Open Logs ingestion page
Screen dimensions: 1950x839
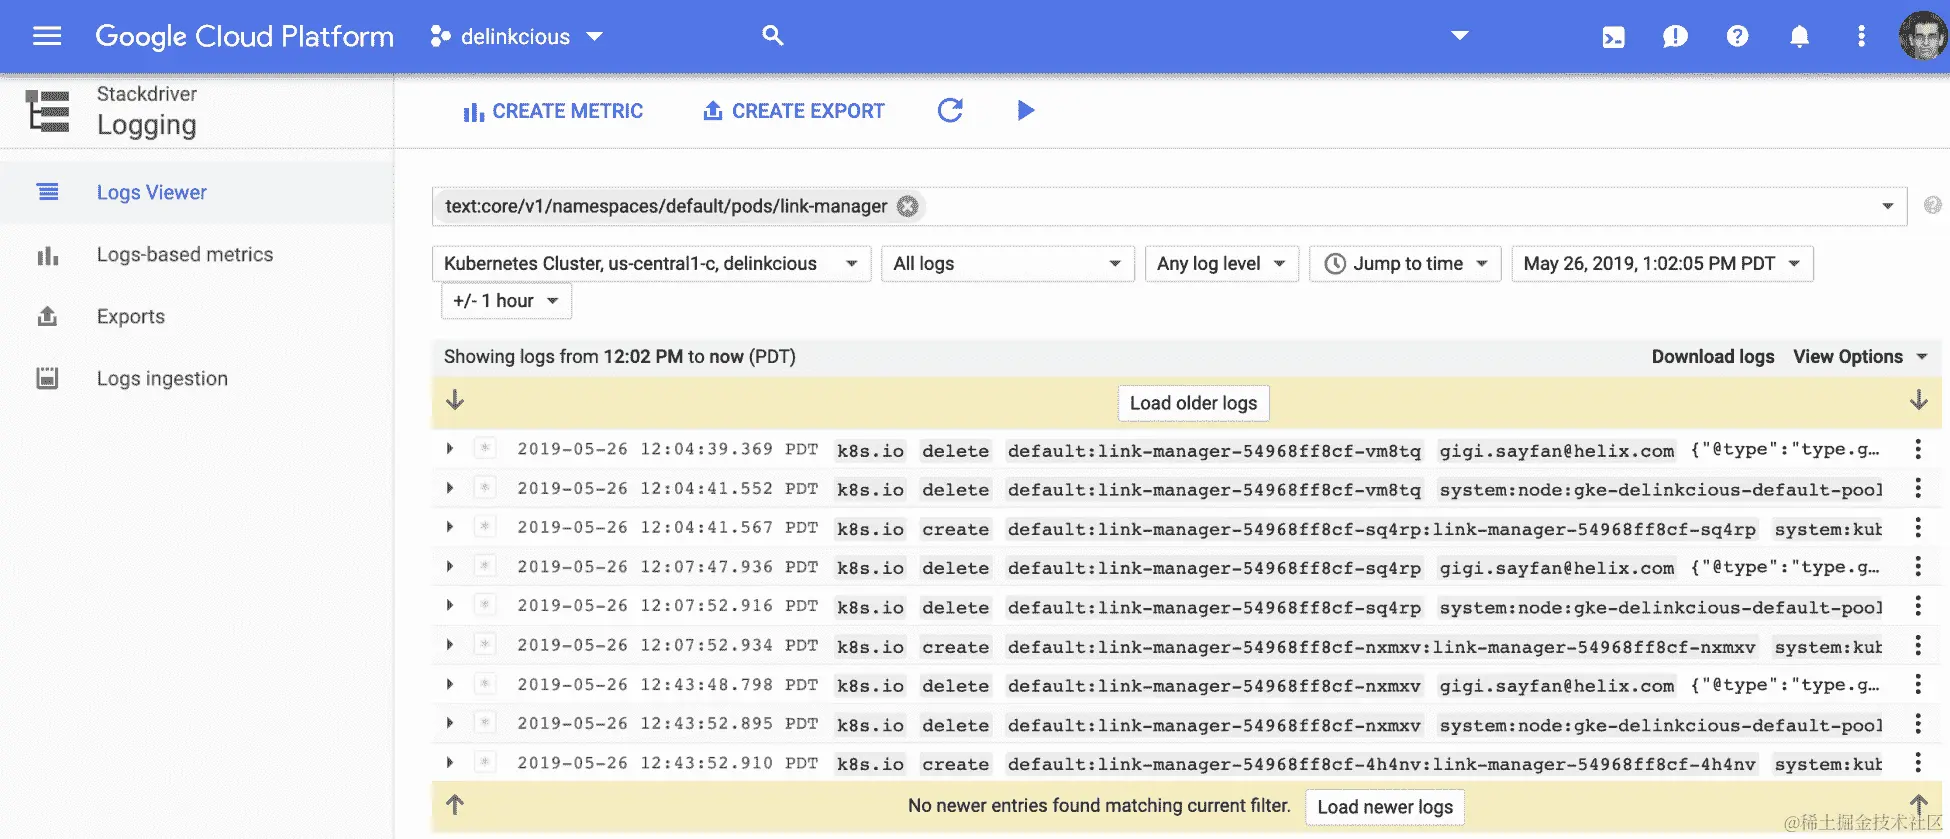coord(162,379)
